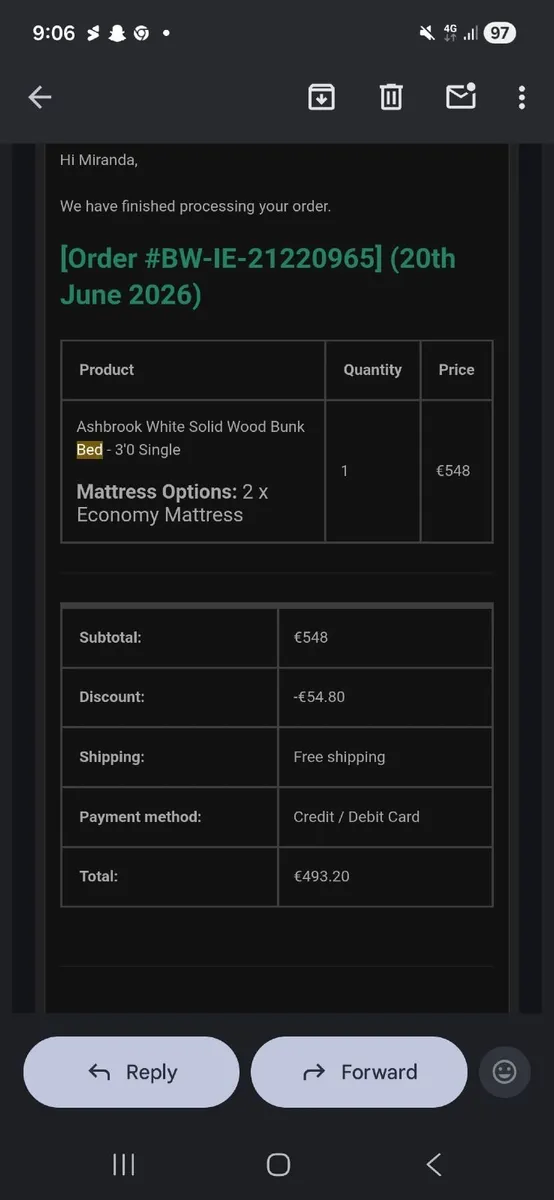Tap the Android home button
The width and height of the screenshot is (554, 1200).
pyautogui.click(x=278, y=1164)
